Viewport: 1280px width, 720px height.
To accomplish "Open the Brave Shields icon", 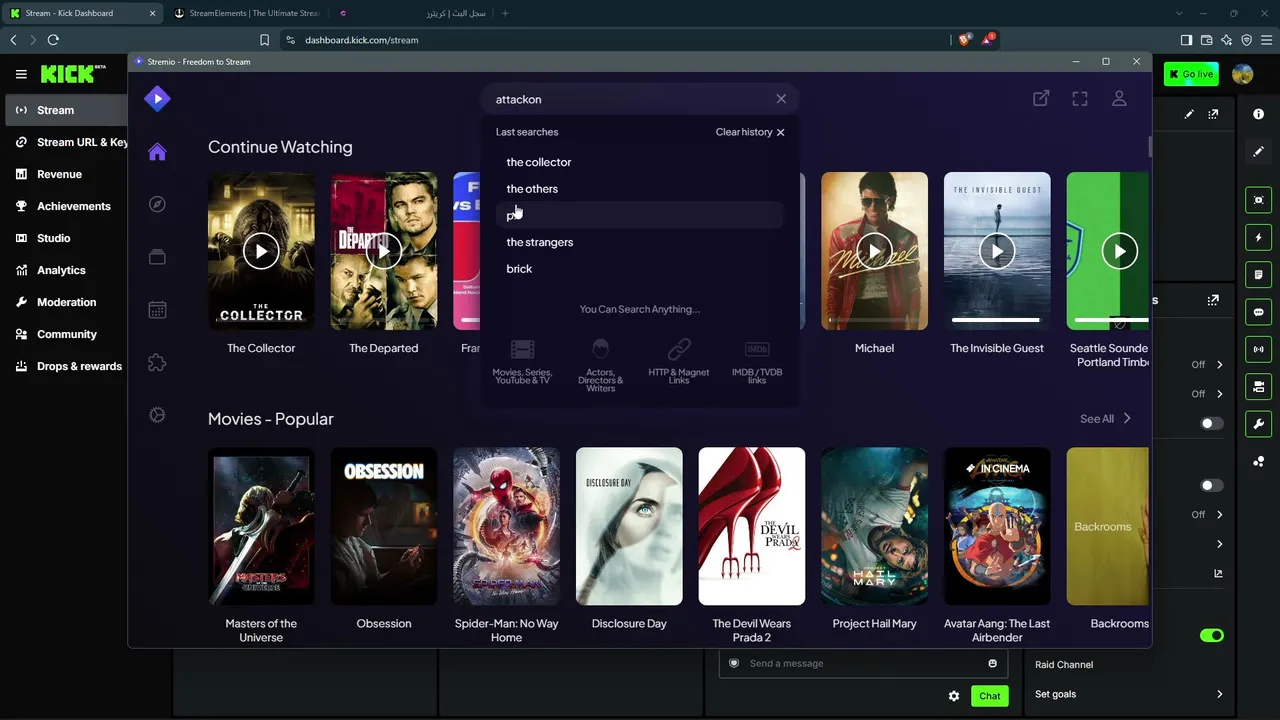I will click(964, 40).
